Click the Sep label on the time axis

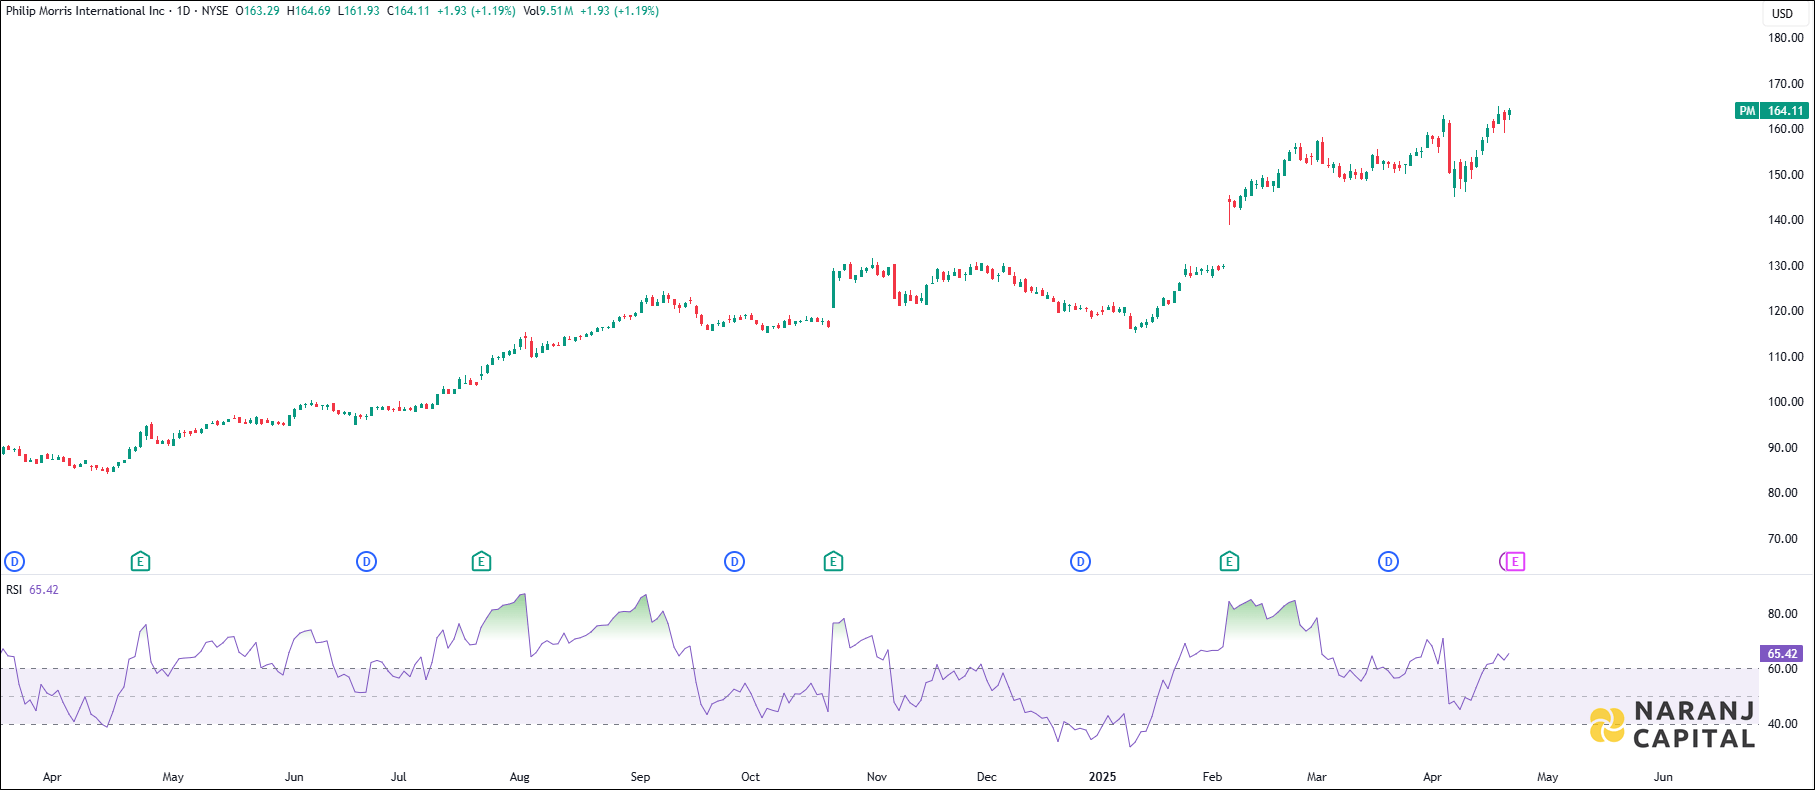click(x=640, y=777)
